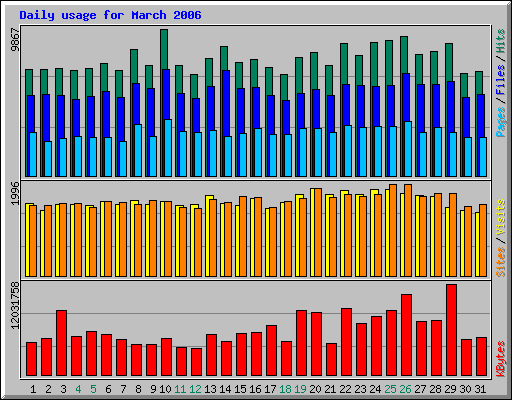Click the '12031758' KBytes axis value
This screenshot has width=512, height=400.
tap(15, 305)
